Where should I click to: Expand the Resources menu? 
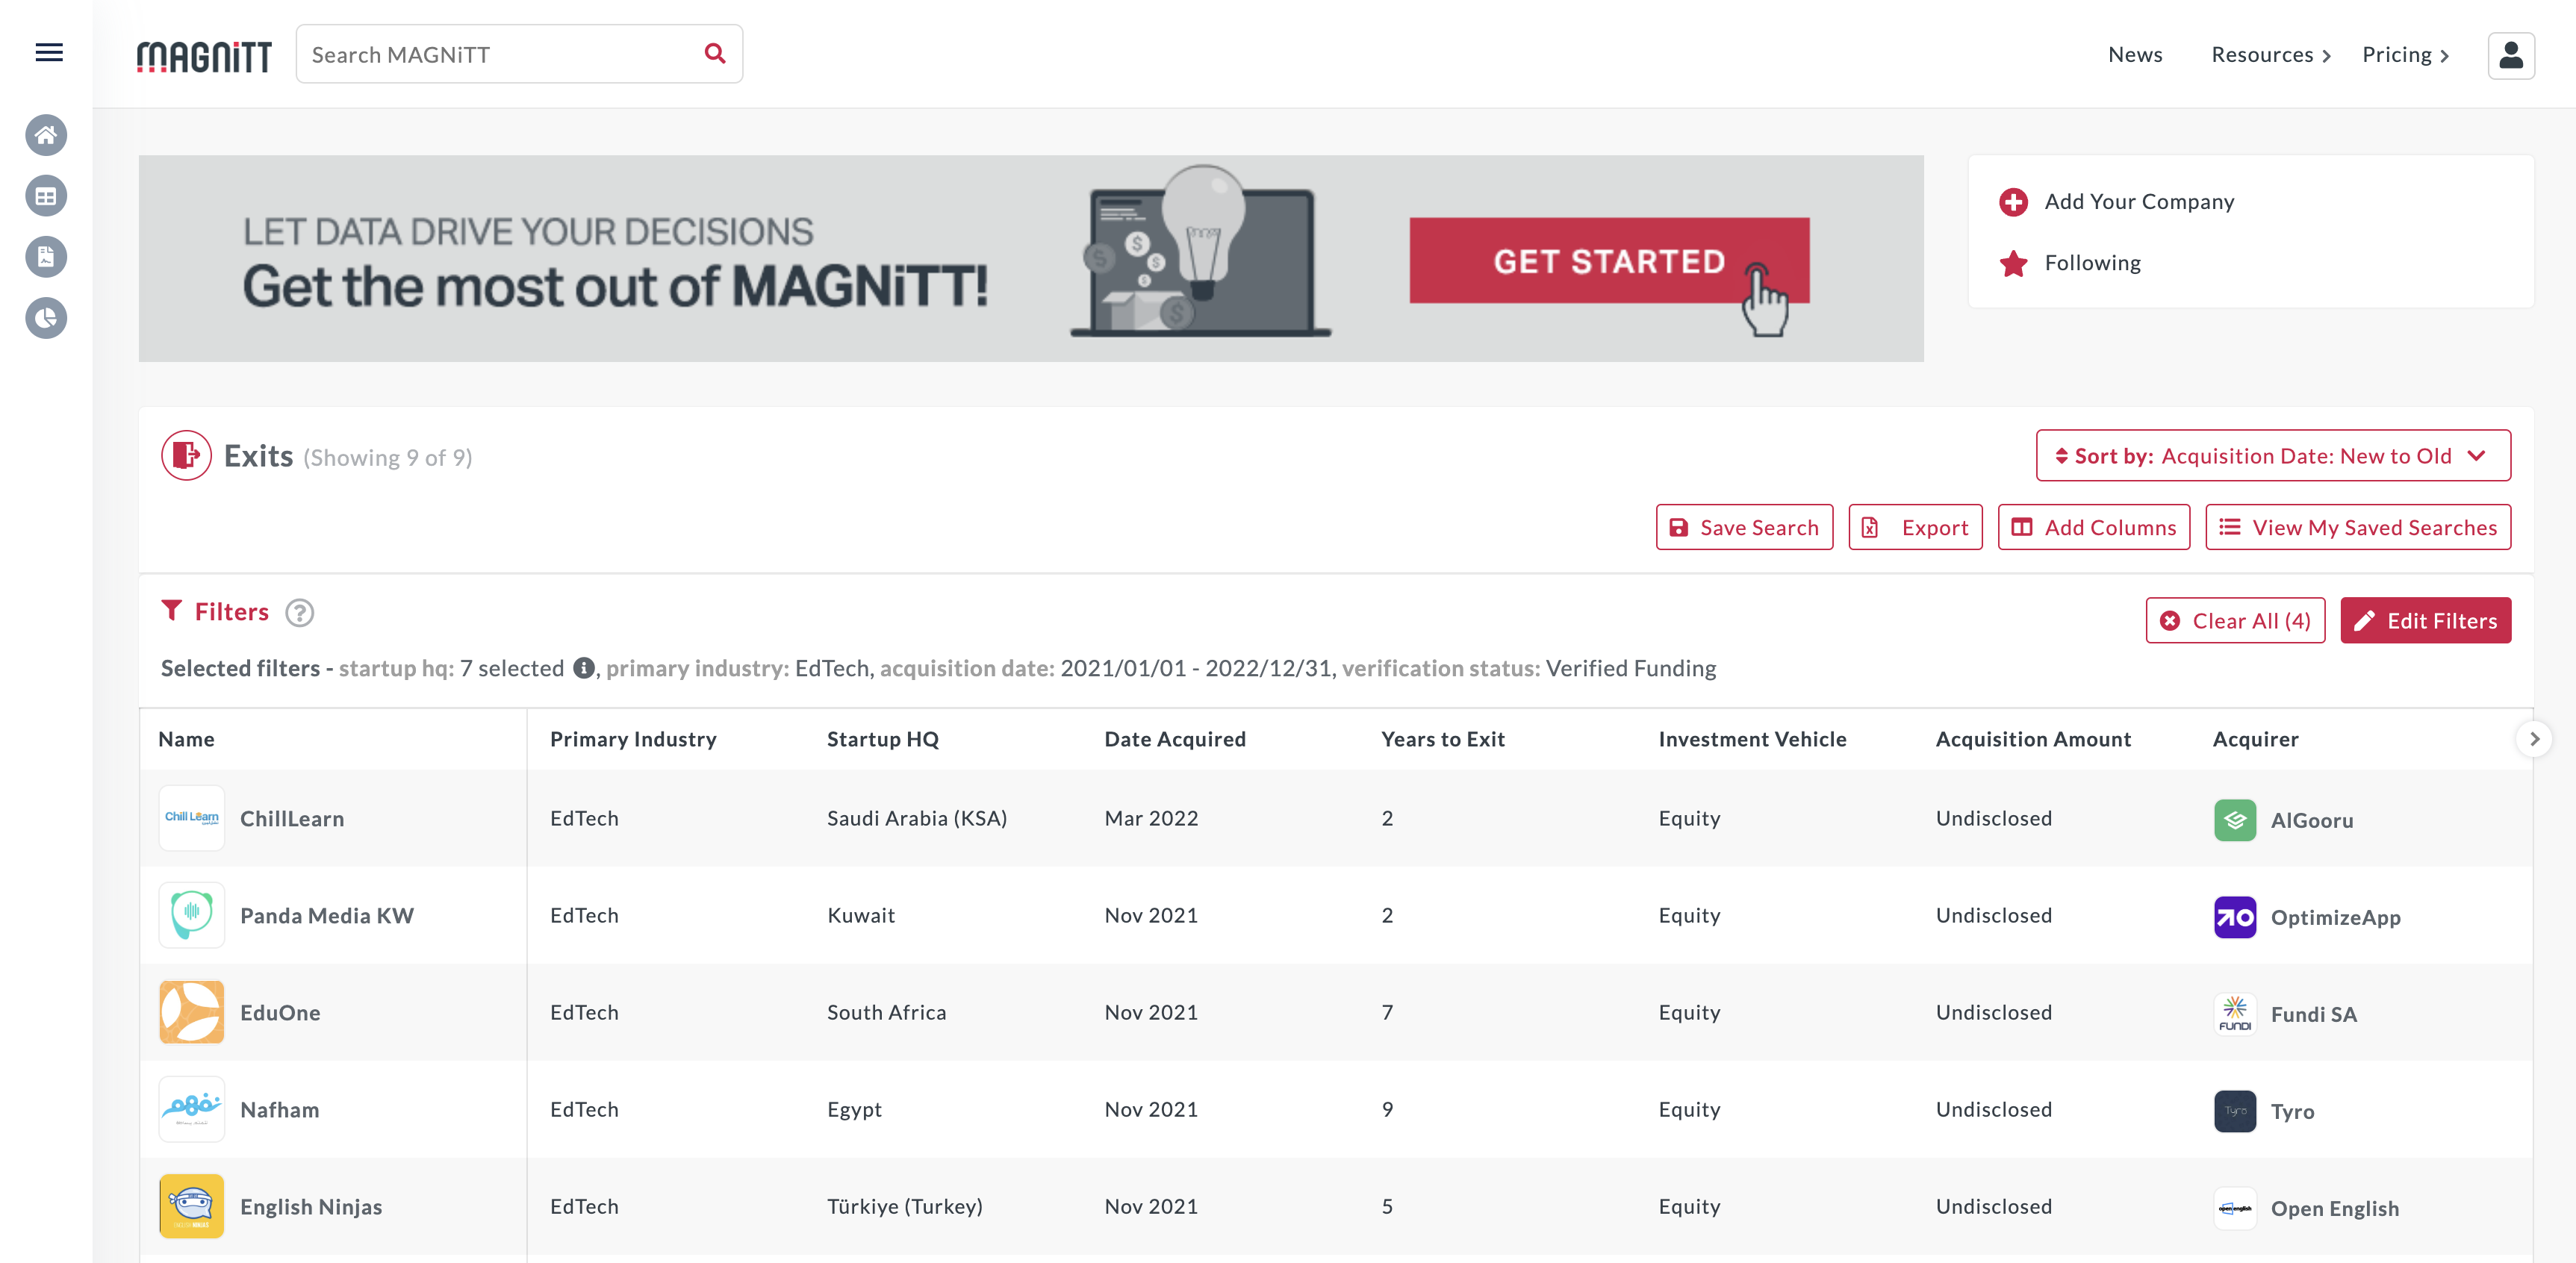(2270, 55)
